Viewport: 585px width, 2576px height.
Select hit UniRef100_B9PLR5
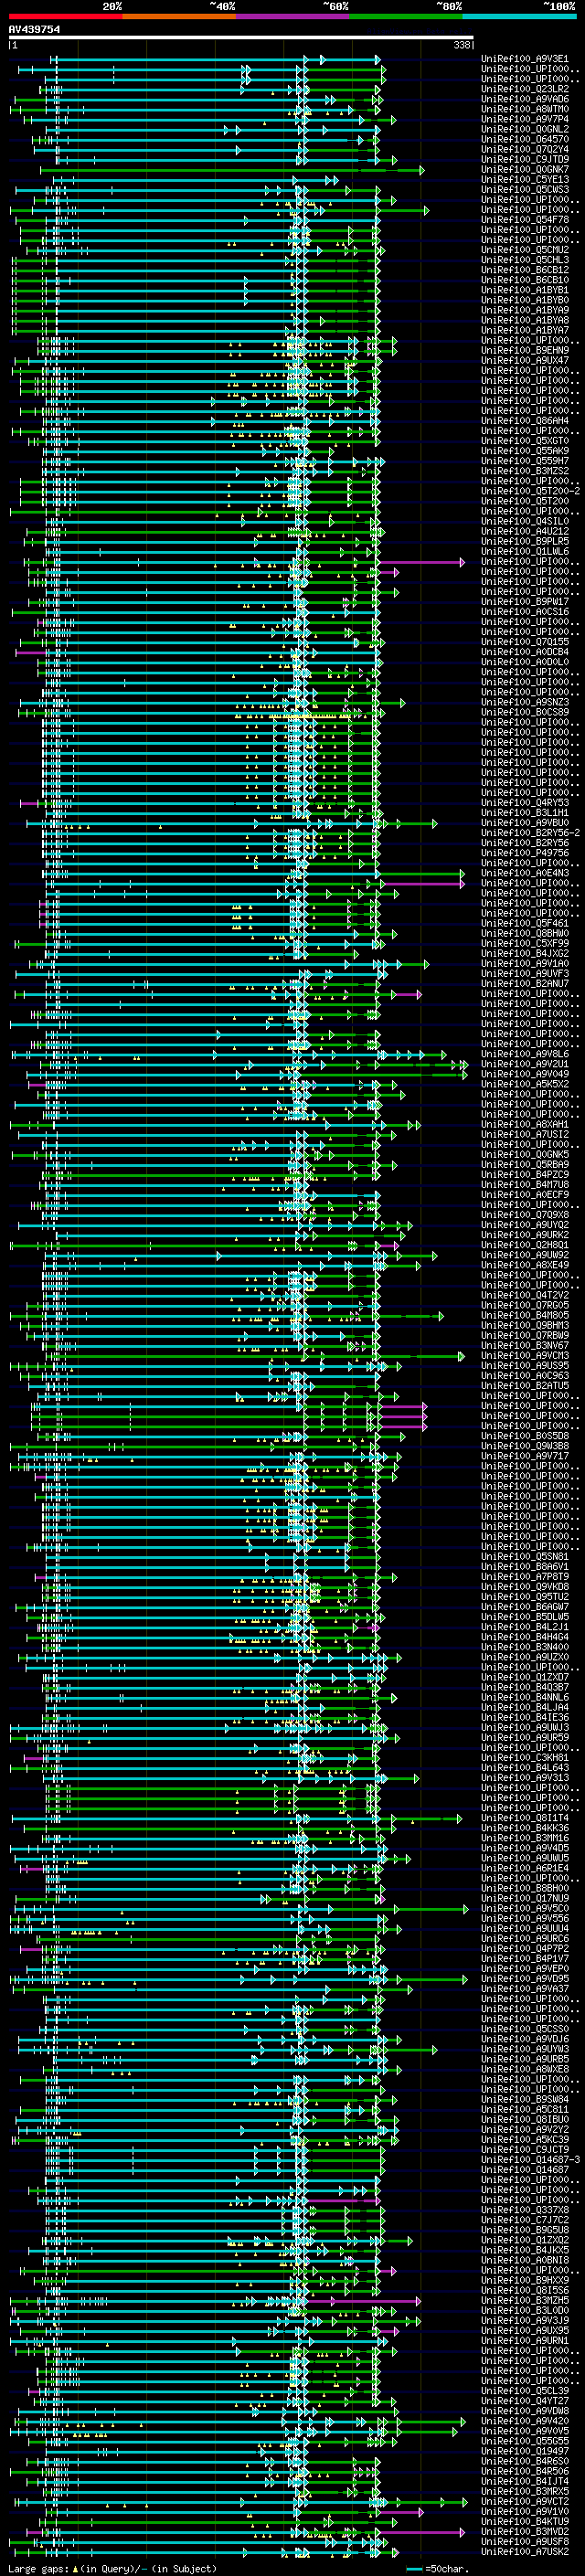(525, 541)
